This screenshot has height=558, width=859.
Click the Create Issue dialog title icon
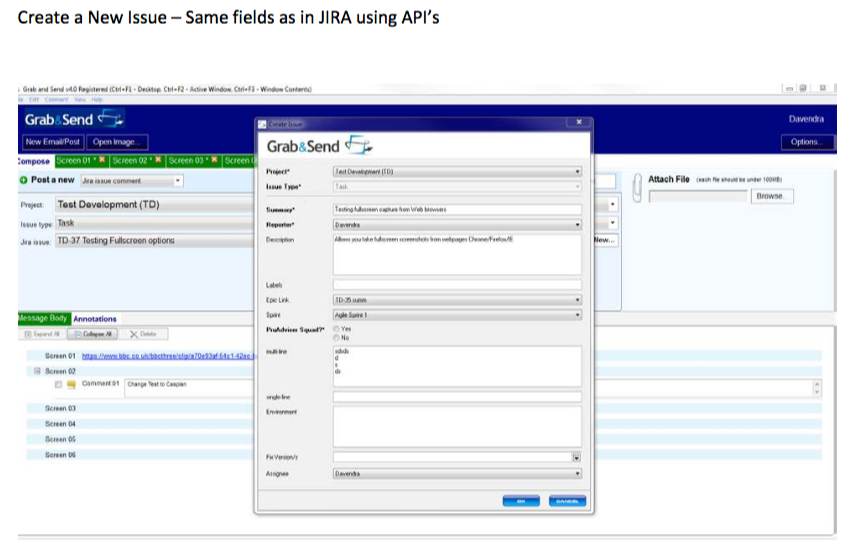coord(262,124)
